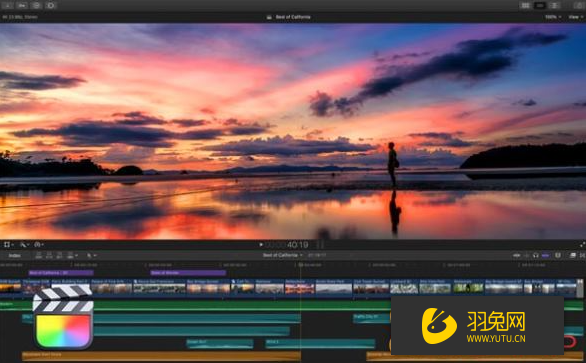The height and width of the screenshot is (363, 586).
Task: Select the orange music clip at bottom left
Action: tap(161, 356)
